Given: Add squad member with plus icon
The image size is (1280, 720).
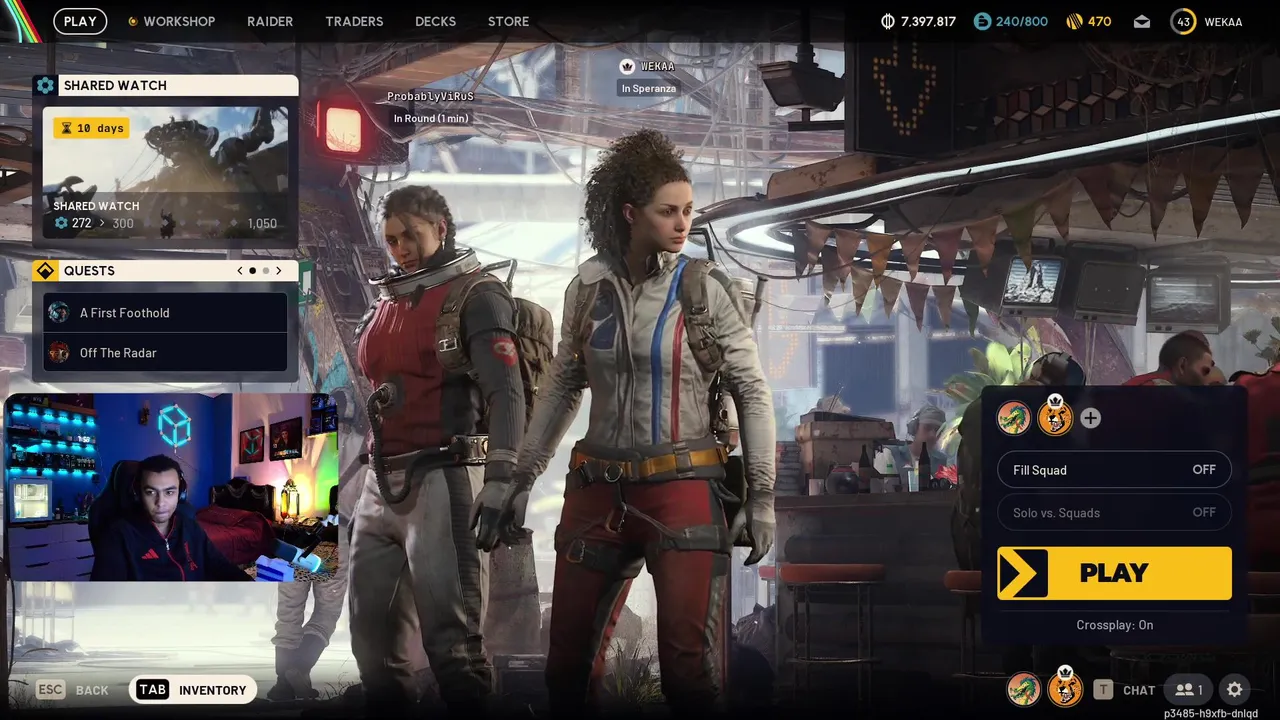Looking at the screenshot, I should tap(1090, 418).
